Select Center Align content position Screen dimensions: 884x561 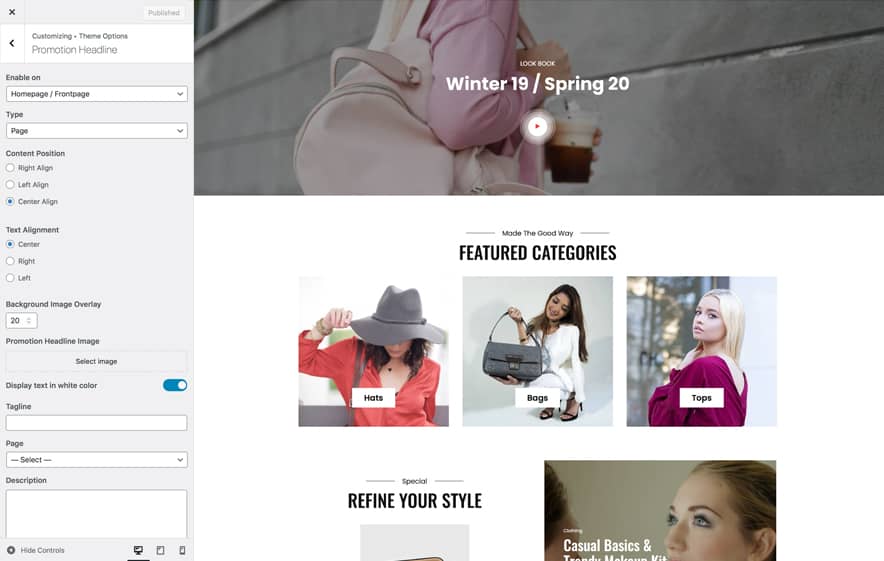coord(10,202)
